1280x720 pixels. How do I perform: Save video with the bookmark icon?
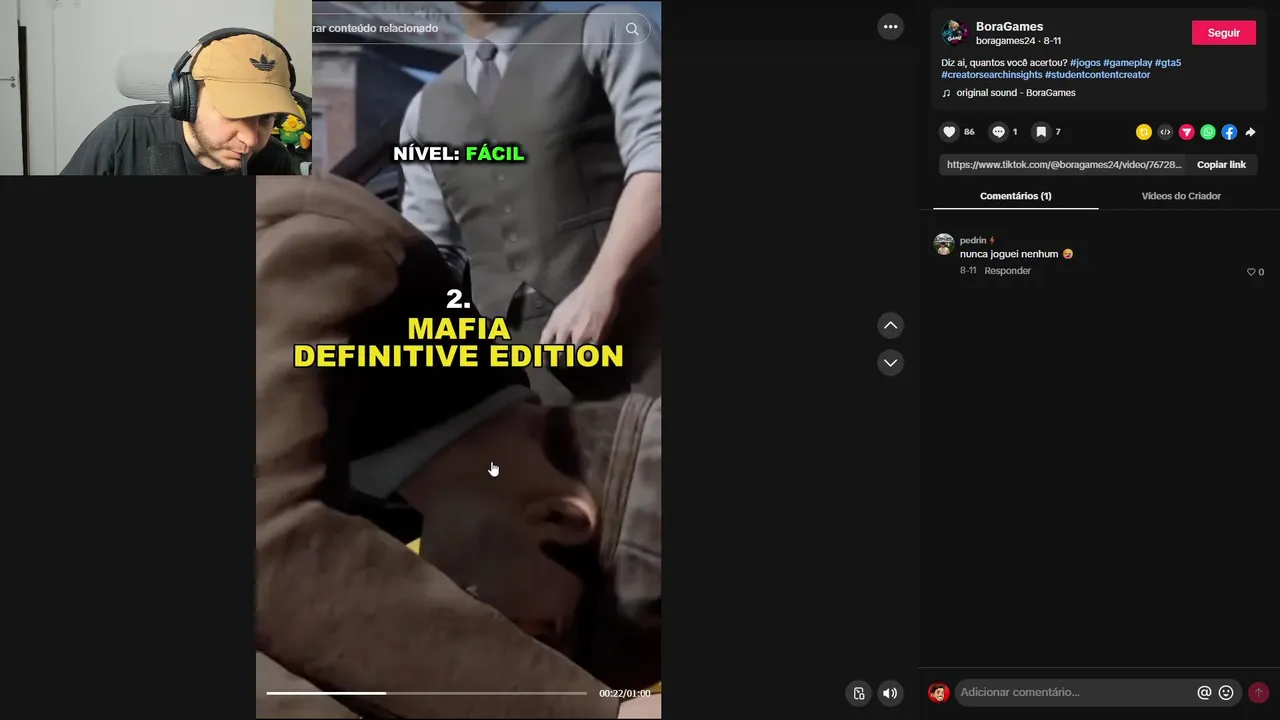1041,132
